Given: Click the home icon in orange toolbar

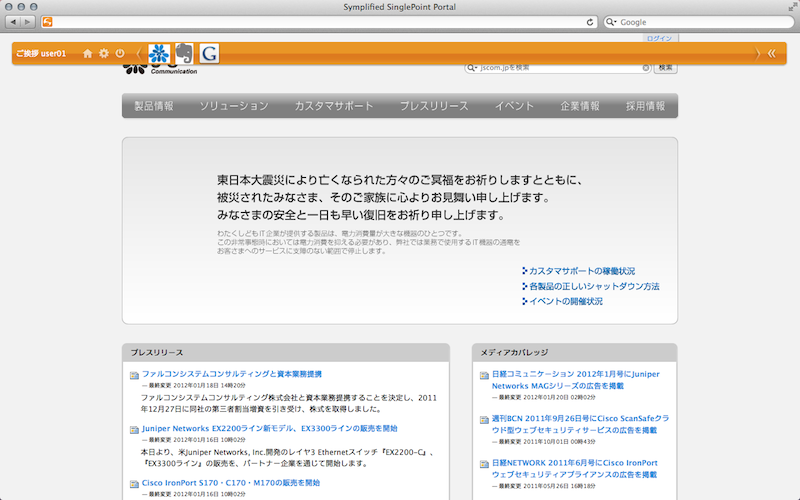Looking at the screenshot, I should click(88, 53).
